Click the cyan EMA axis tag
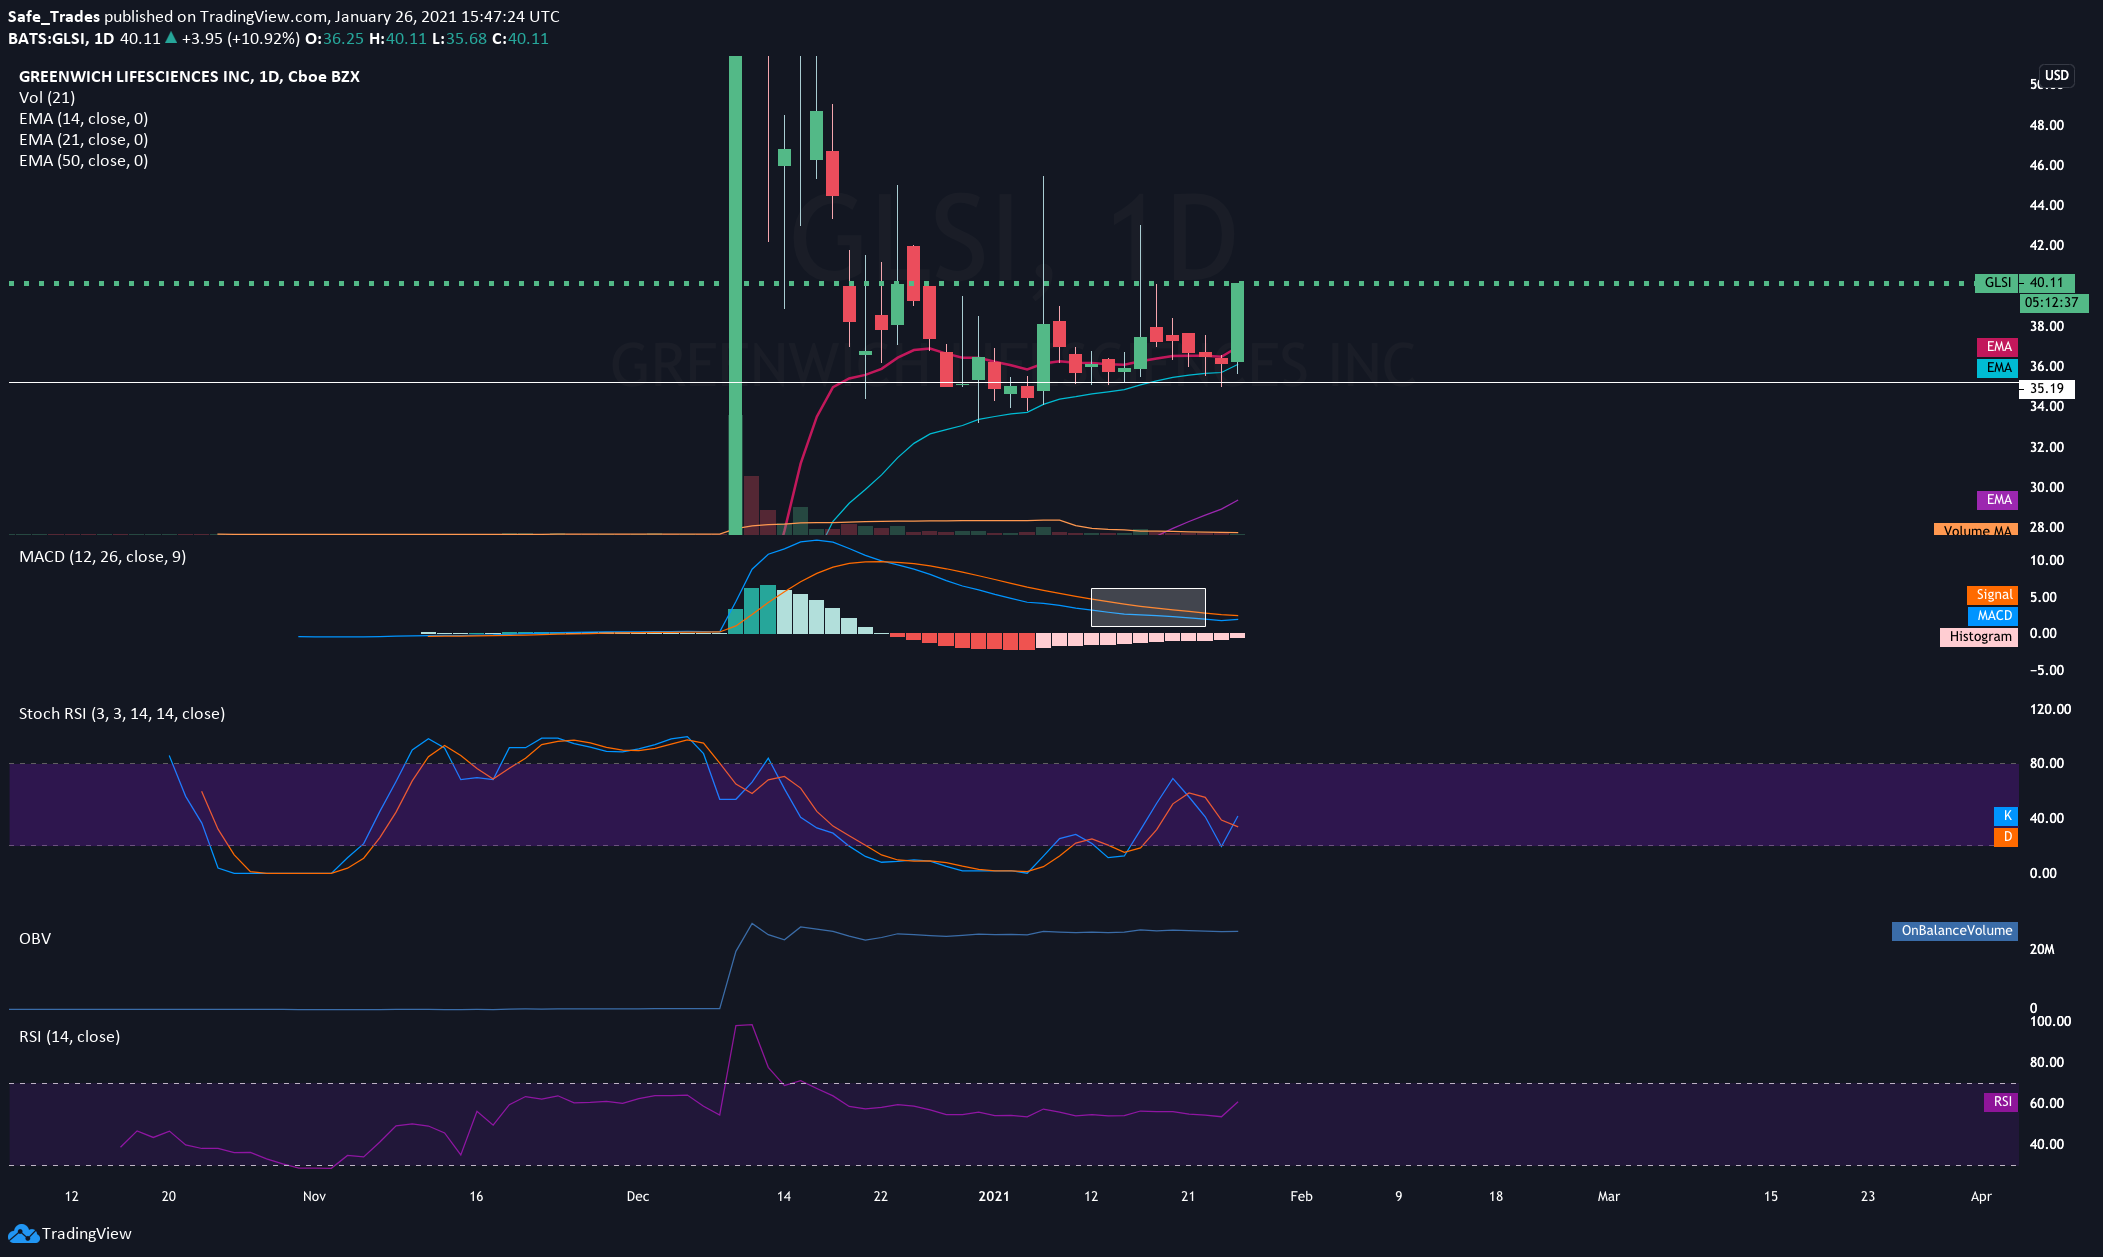The image size is (2103, 1257). [1997, 368]
